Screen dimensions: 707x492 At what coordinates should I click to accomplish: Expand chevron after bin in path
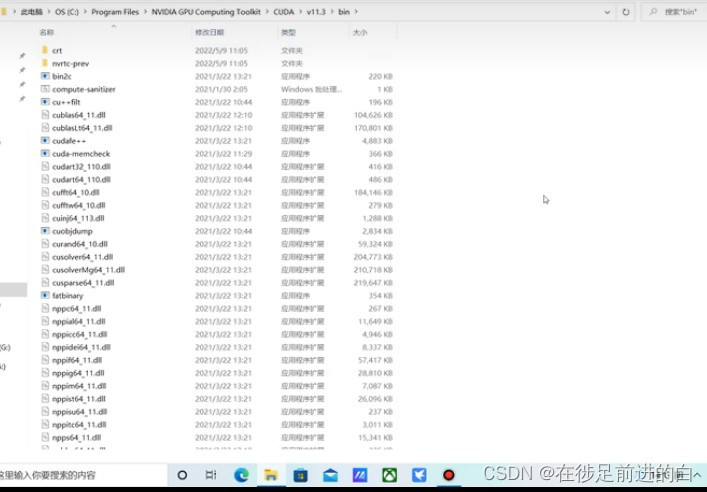tap(356, 12)
